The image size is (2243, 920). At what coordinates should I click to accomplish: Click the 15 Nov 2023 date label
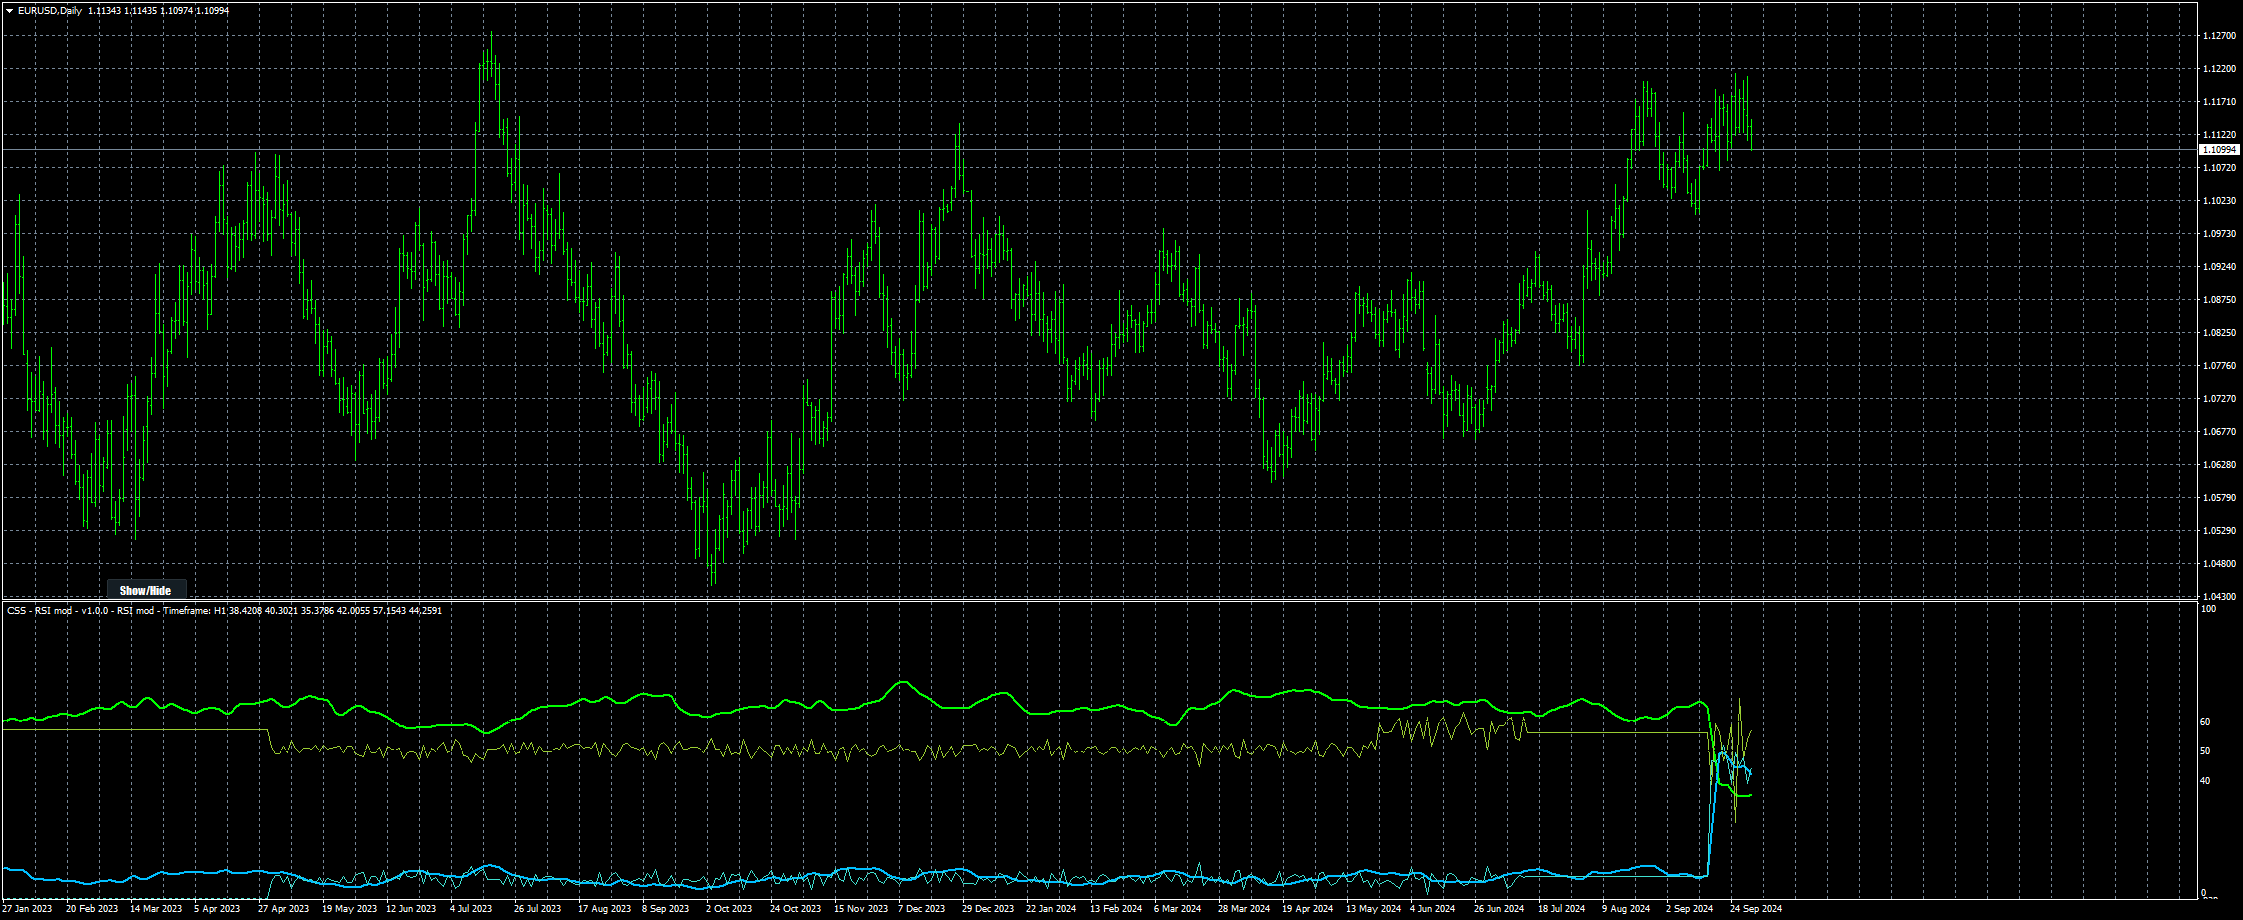pyautogui.click(x=861, y=909)
